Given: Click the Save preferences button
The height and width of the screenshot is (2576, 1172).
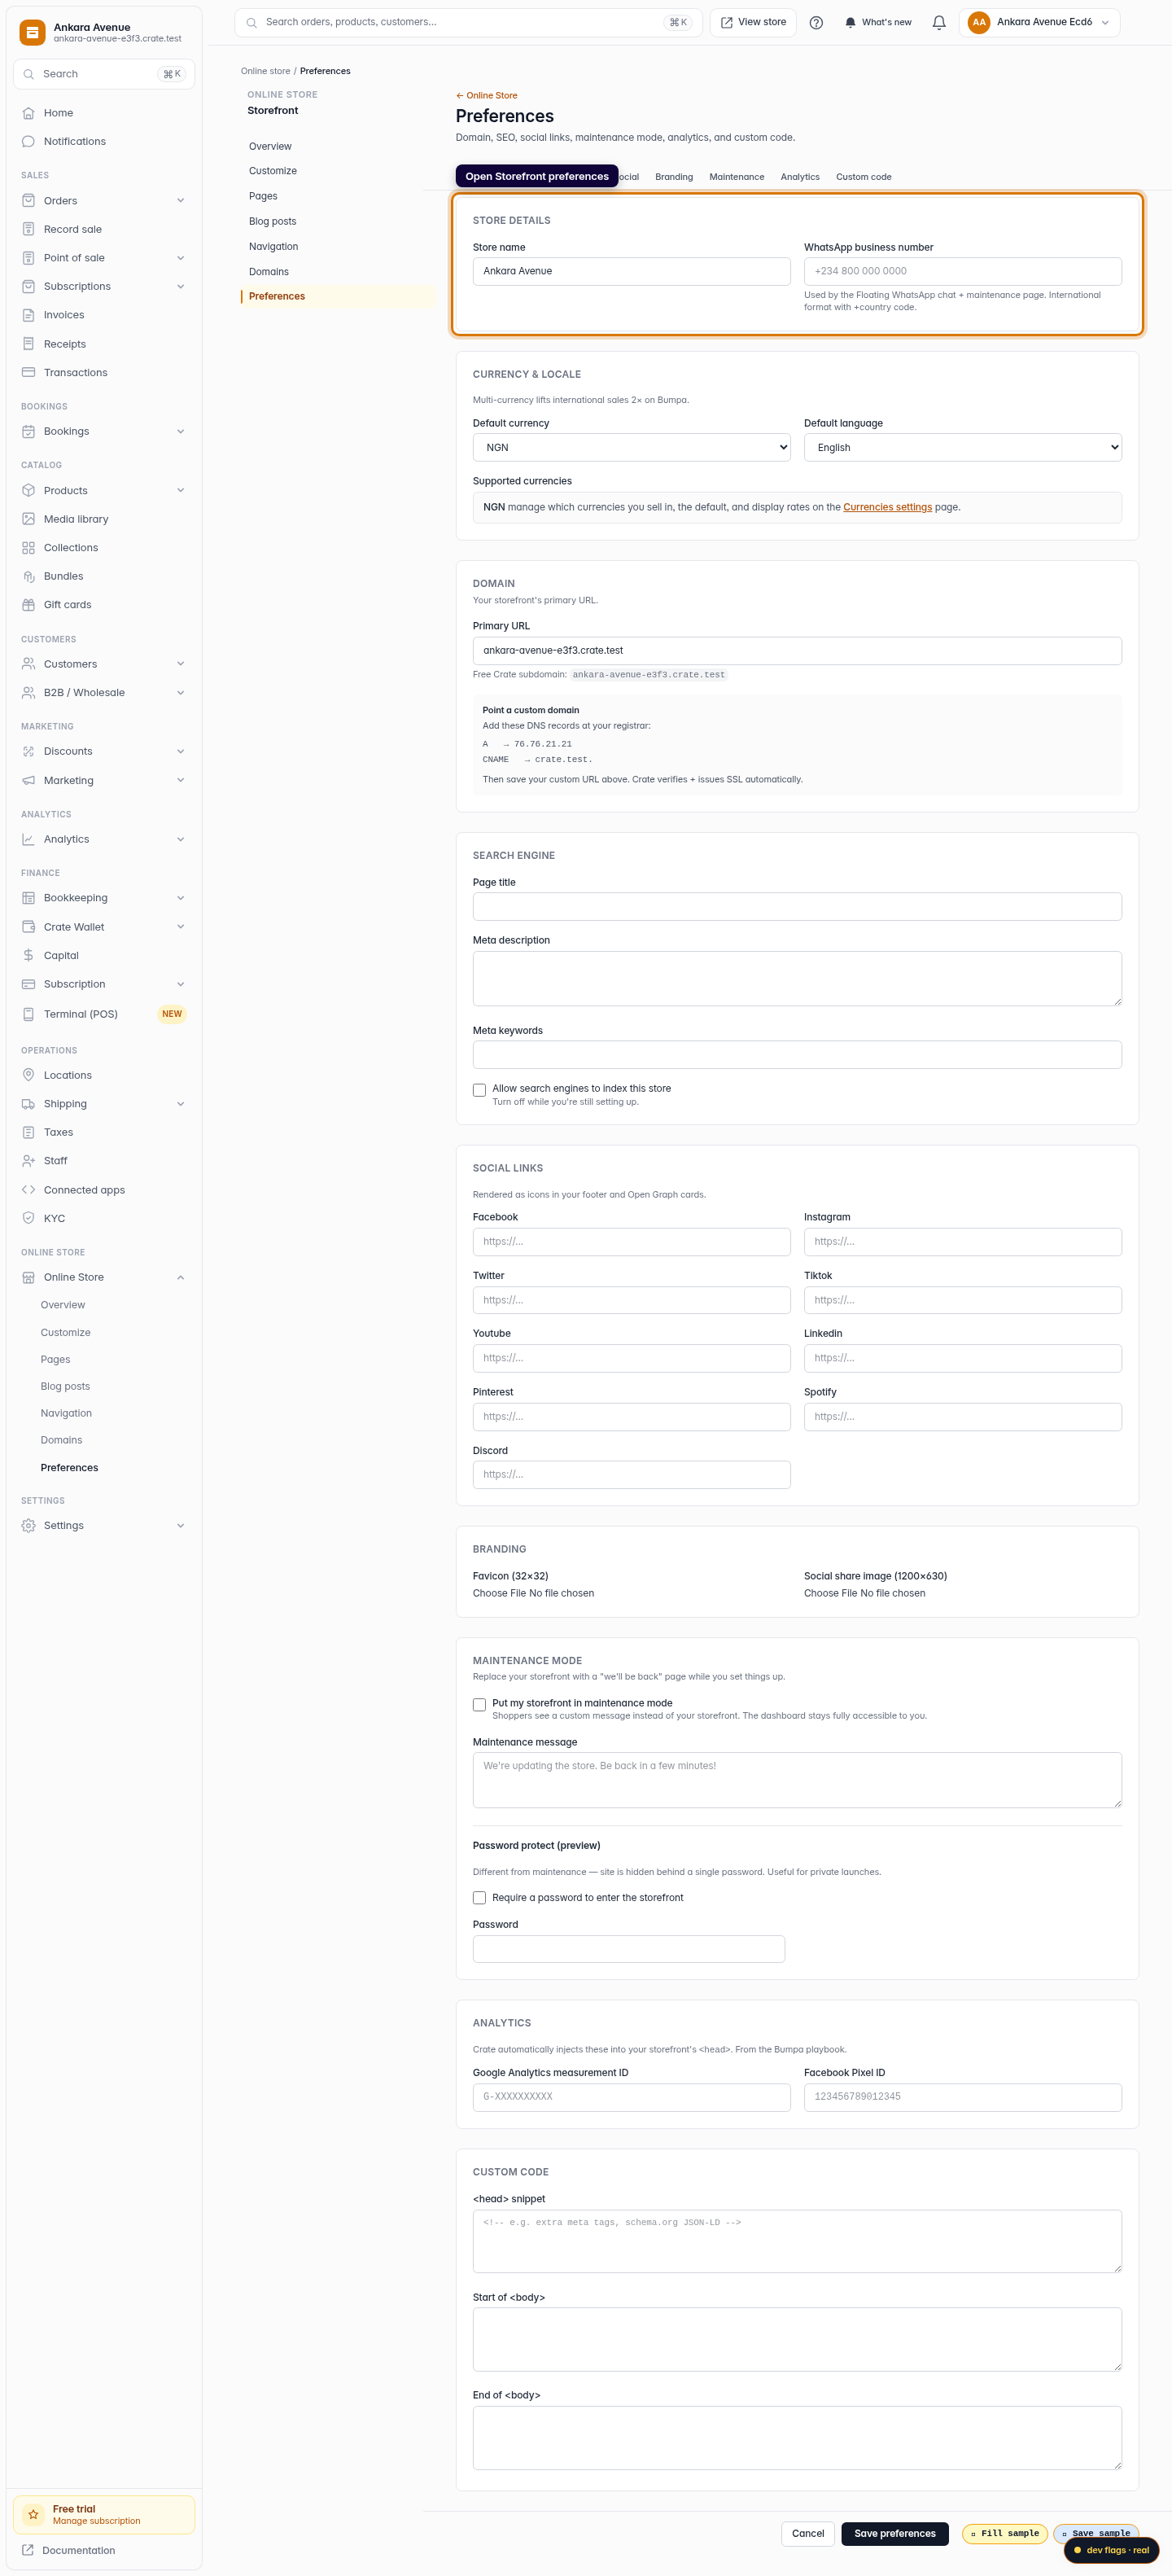Looking at the screenshot, I should pyautogui.click(x=895, y=2534).
